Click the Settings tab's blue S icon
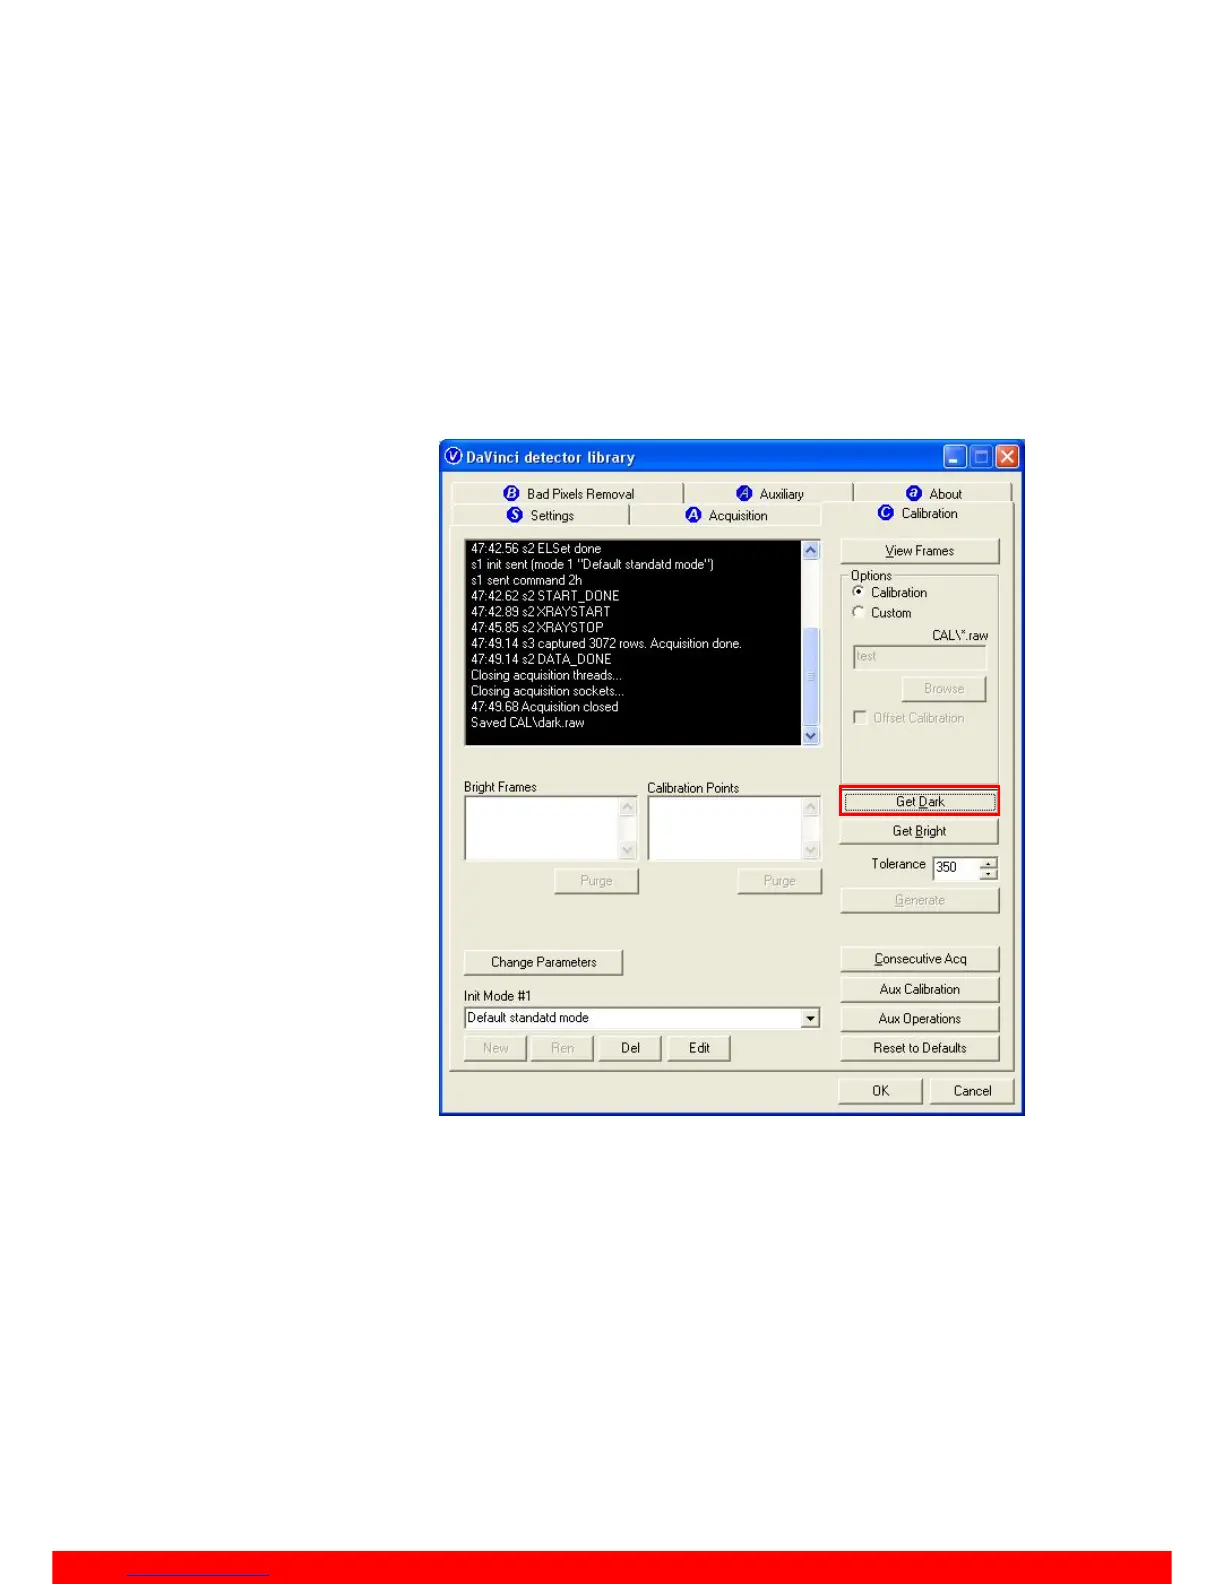 pyautogui.click(x=515, y=515)
